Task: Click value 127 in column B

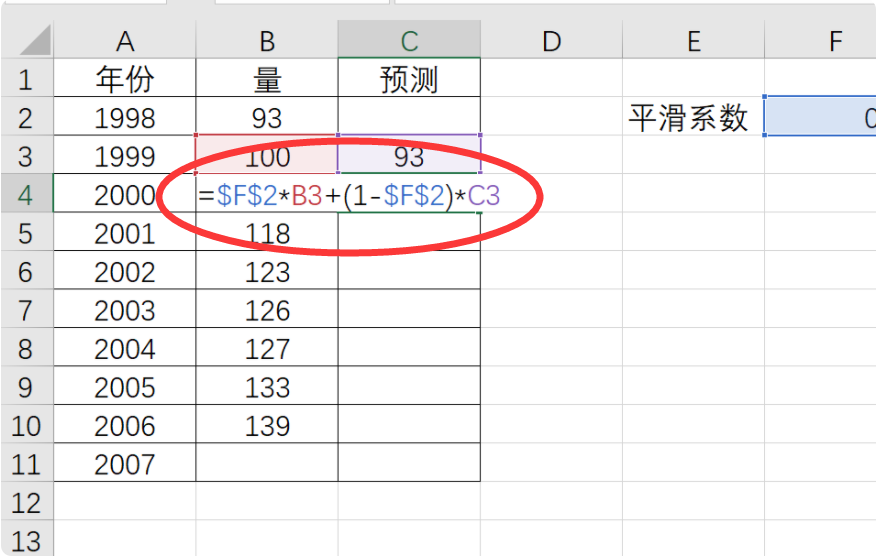Action: coord(267,347)
